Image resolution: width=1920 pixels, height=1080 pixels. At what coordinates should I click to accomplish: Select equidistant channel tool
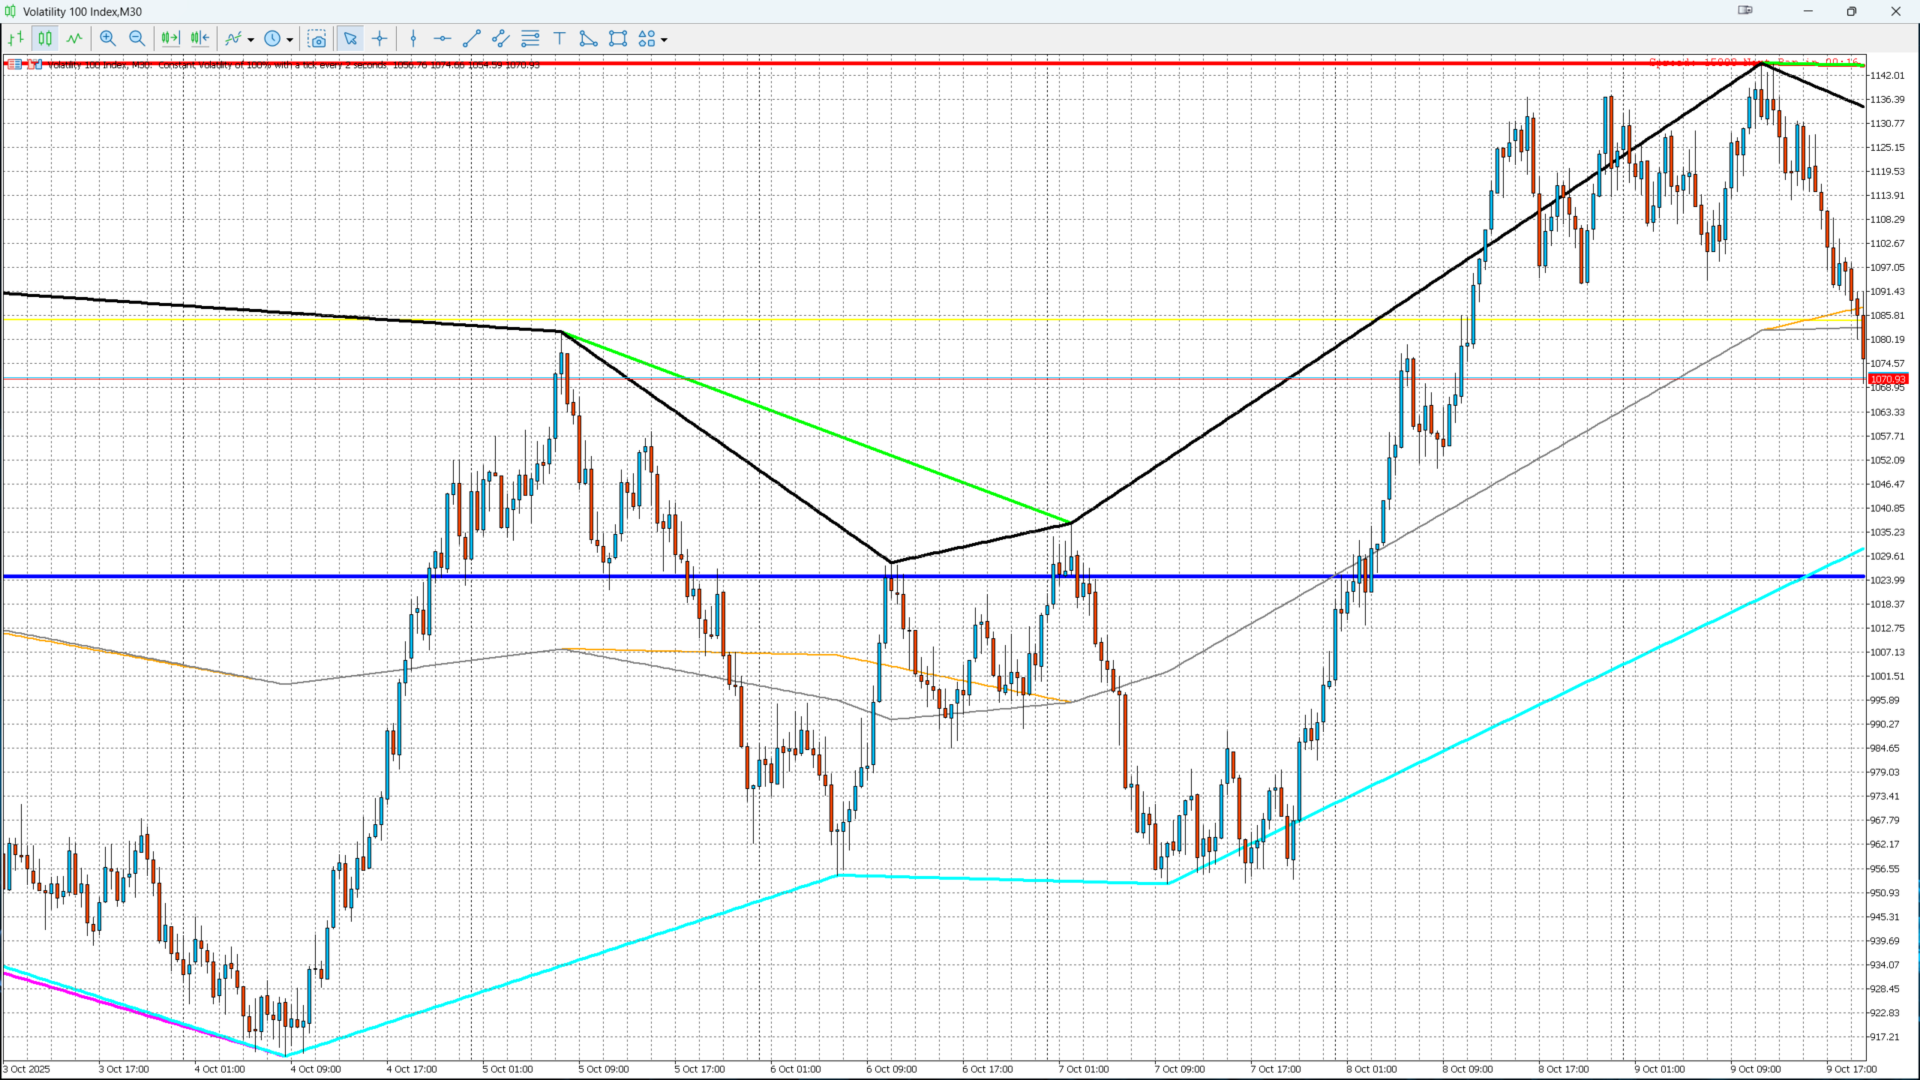(x=501, y=39)
